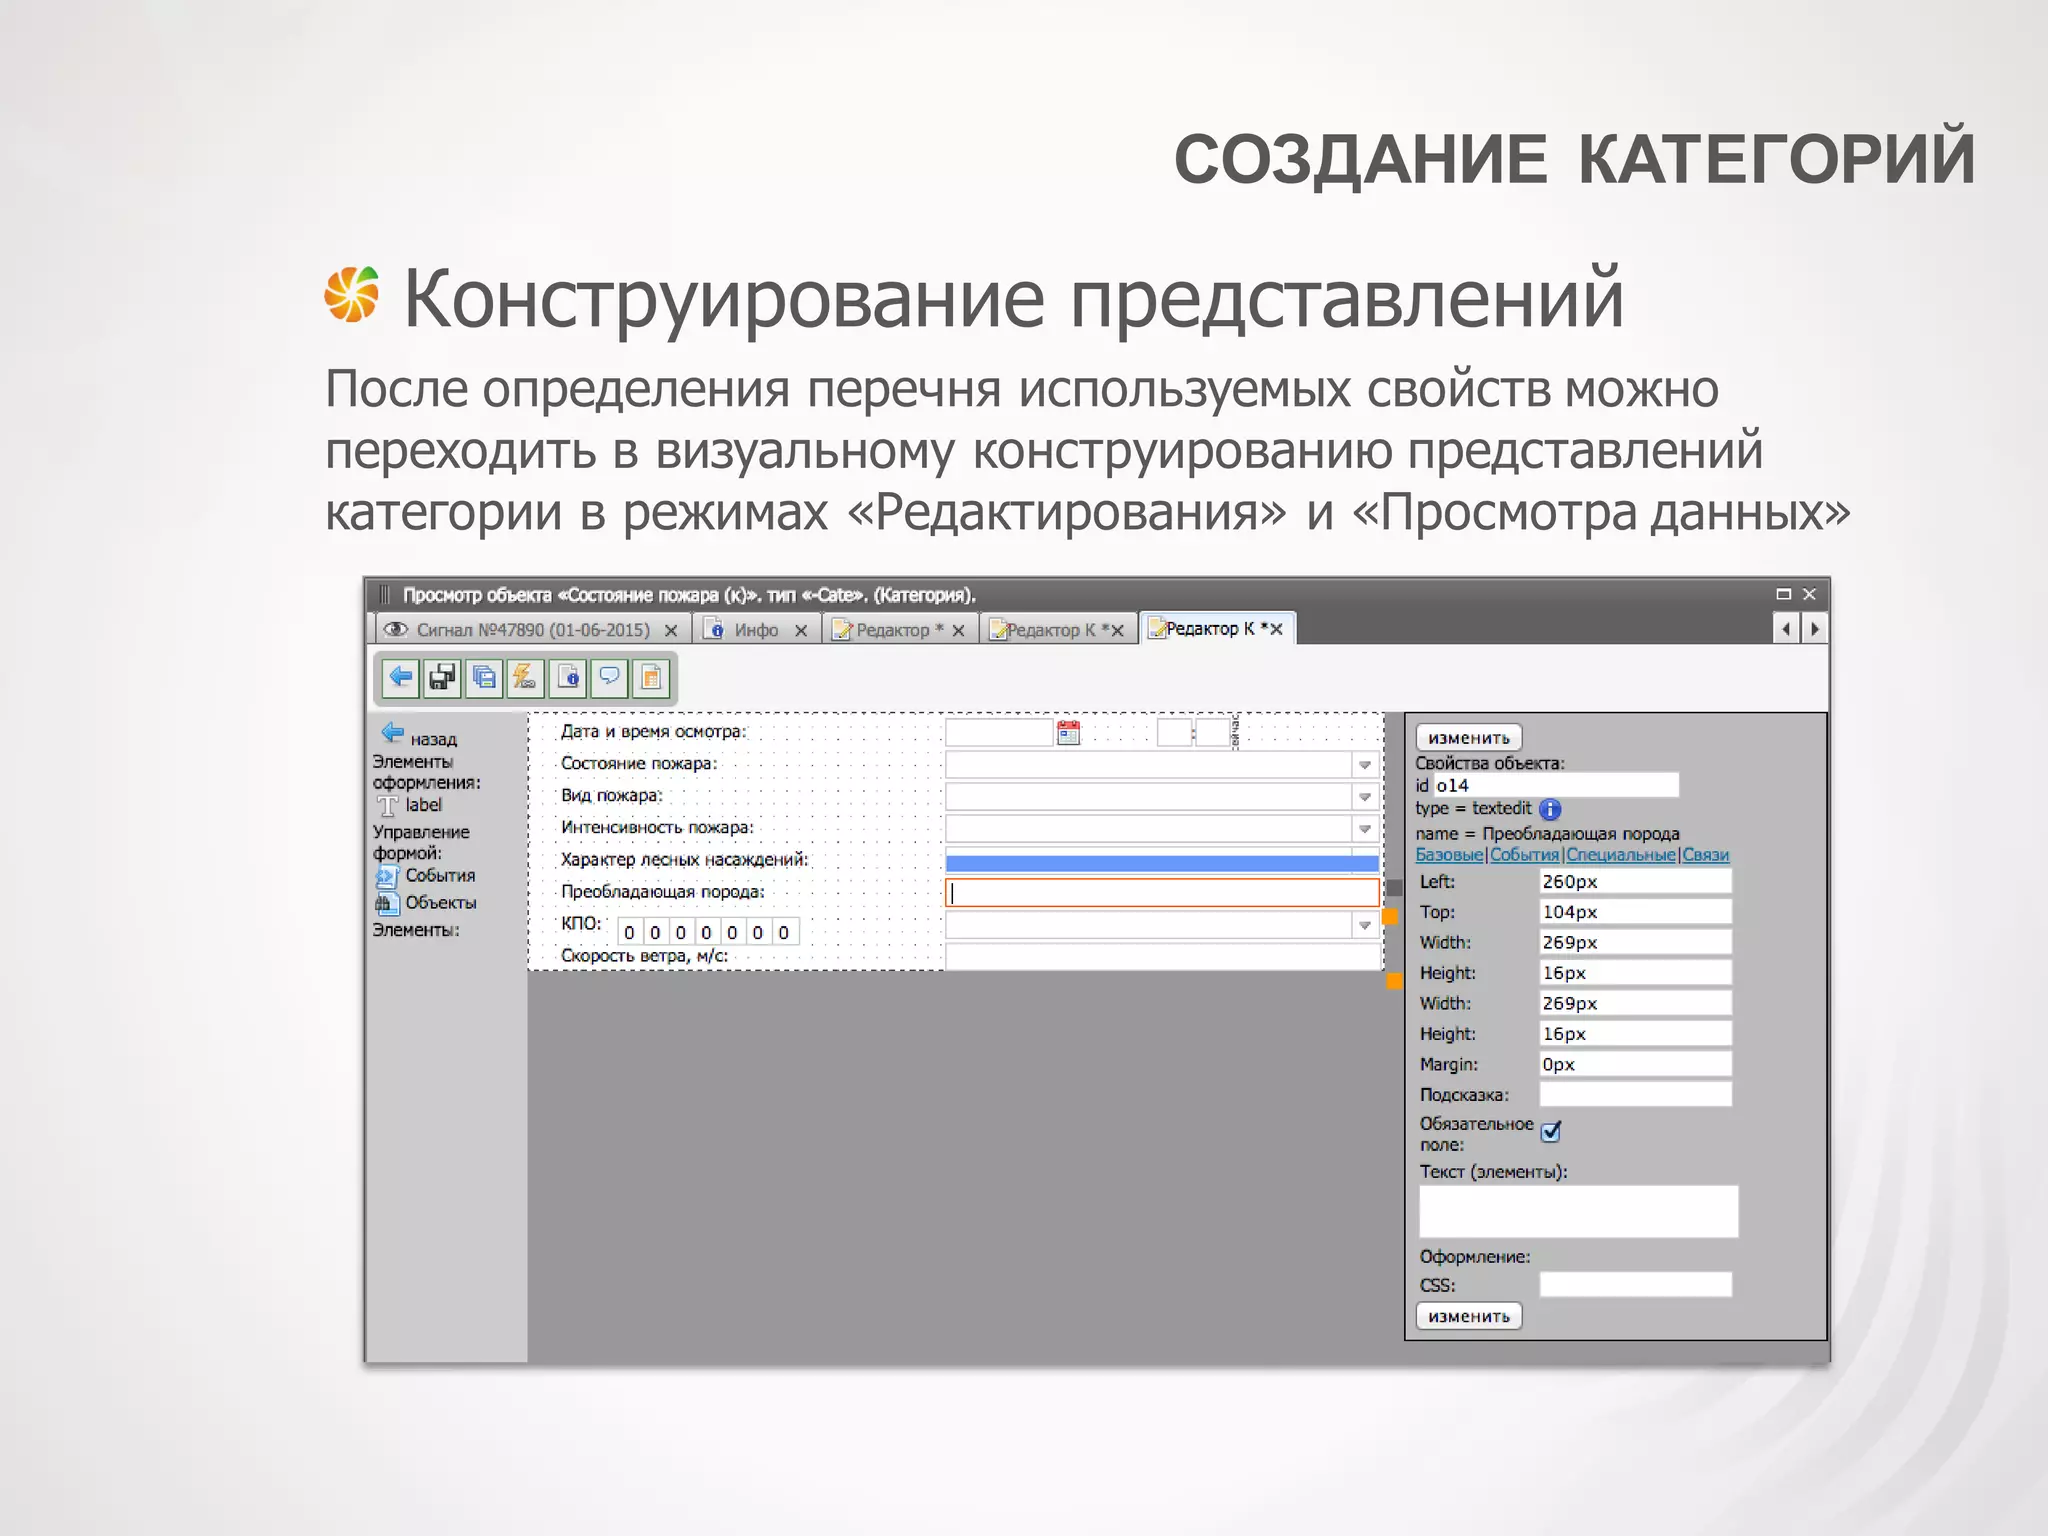This screenshot has height=1536, width=2048.
Task: Click the Преобладающая порода label
Action: tap(662, 892)
